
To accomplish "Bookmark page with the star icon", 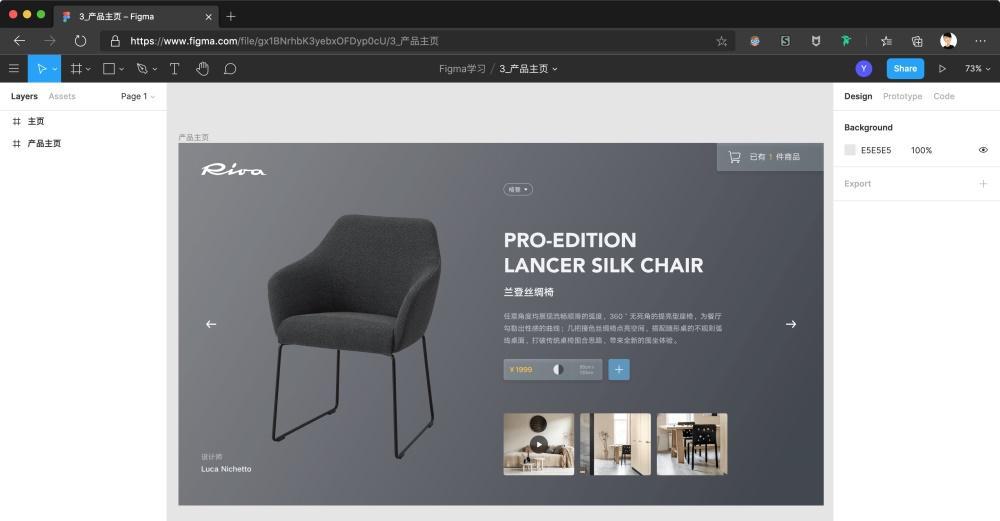I will [x=721, y=41].
